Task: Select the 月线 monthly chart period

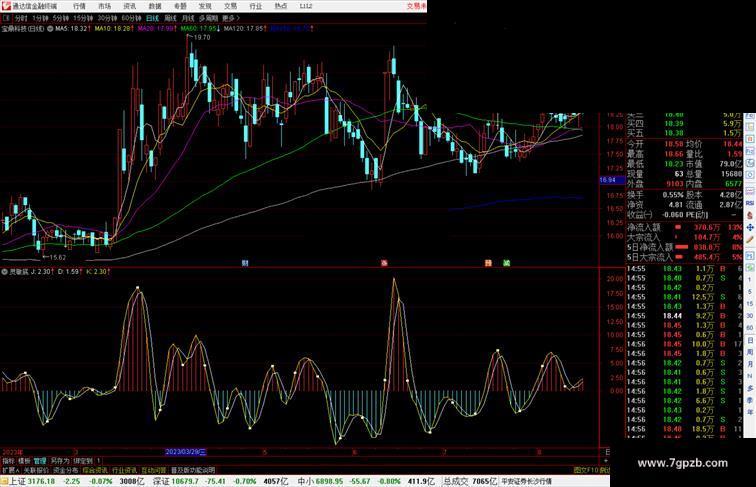Action: 188,18
